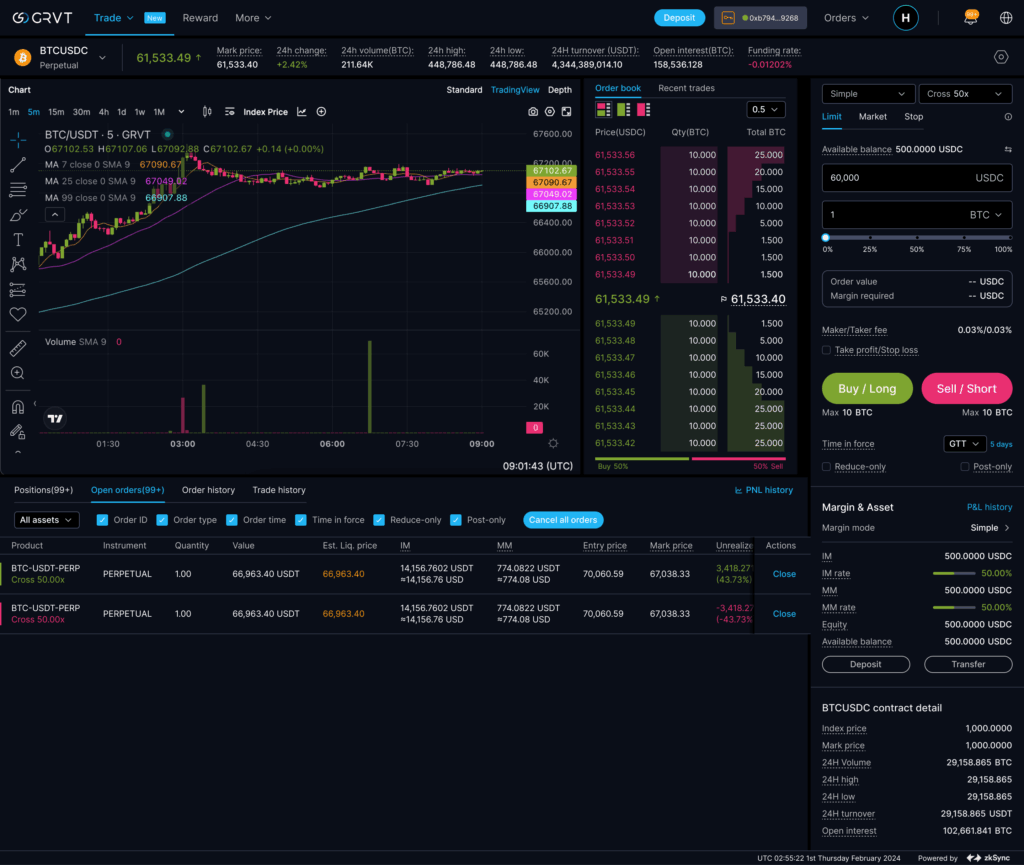Toggle the Order ID checkbox
Image resolution: width=1024 pixels, height=865 pixels.
click(102, 520)
